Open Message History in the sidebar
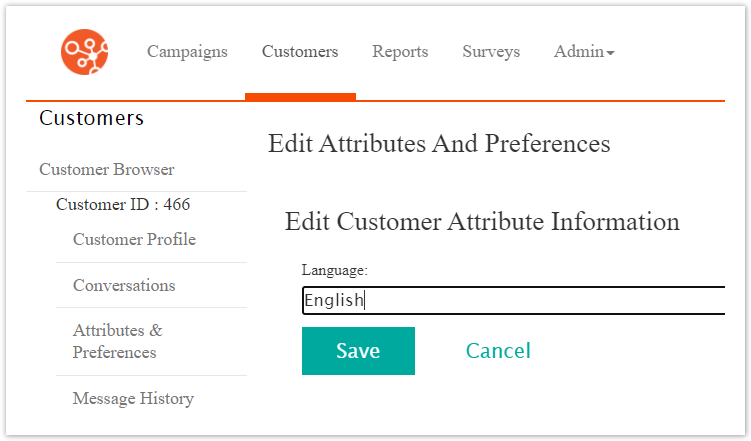This screenshot has width=751, height=441. pyautogui.click(x=133, y=399)
